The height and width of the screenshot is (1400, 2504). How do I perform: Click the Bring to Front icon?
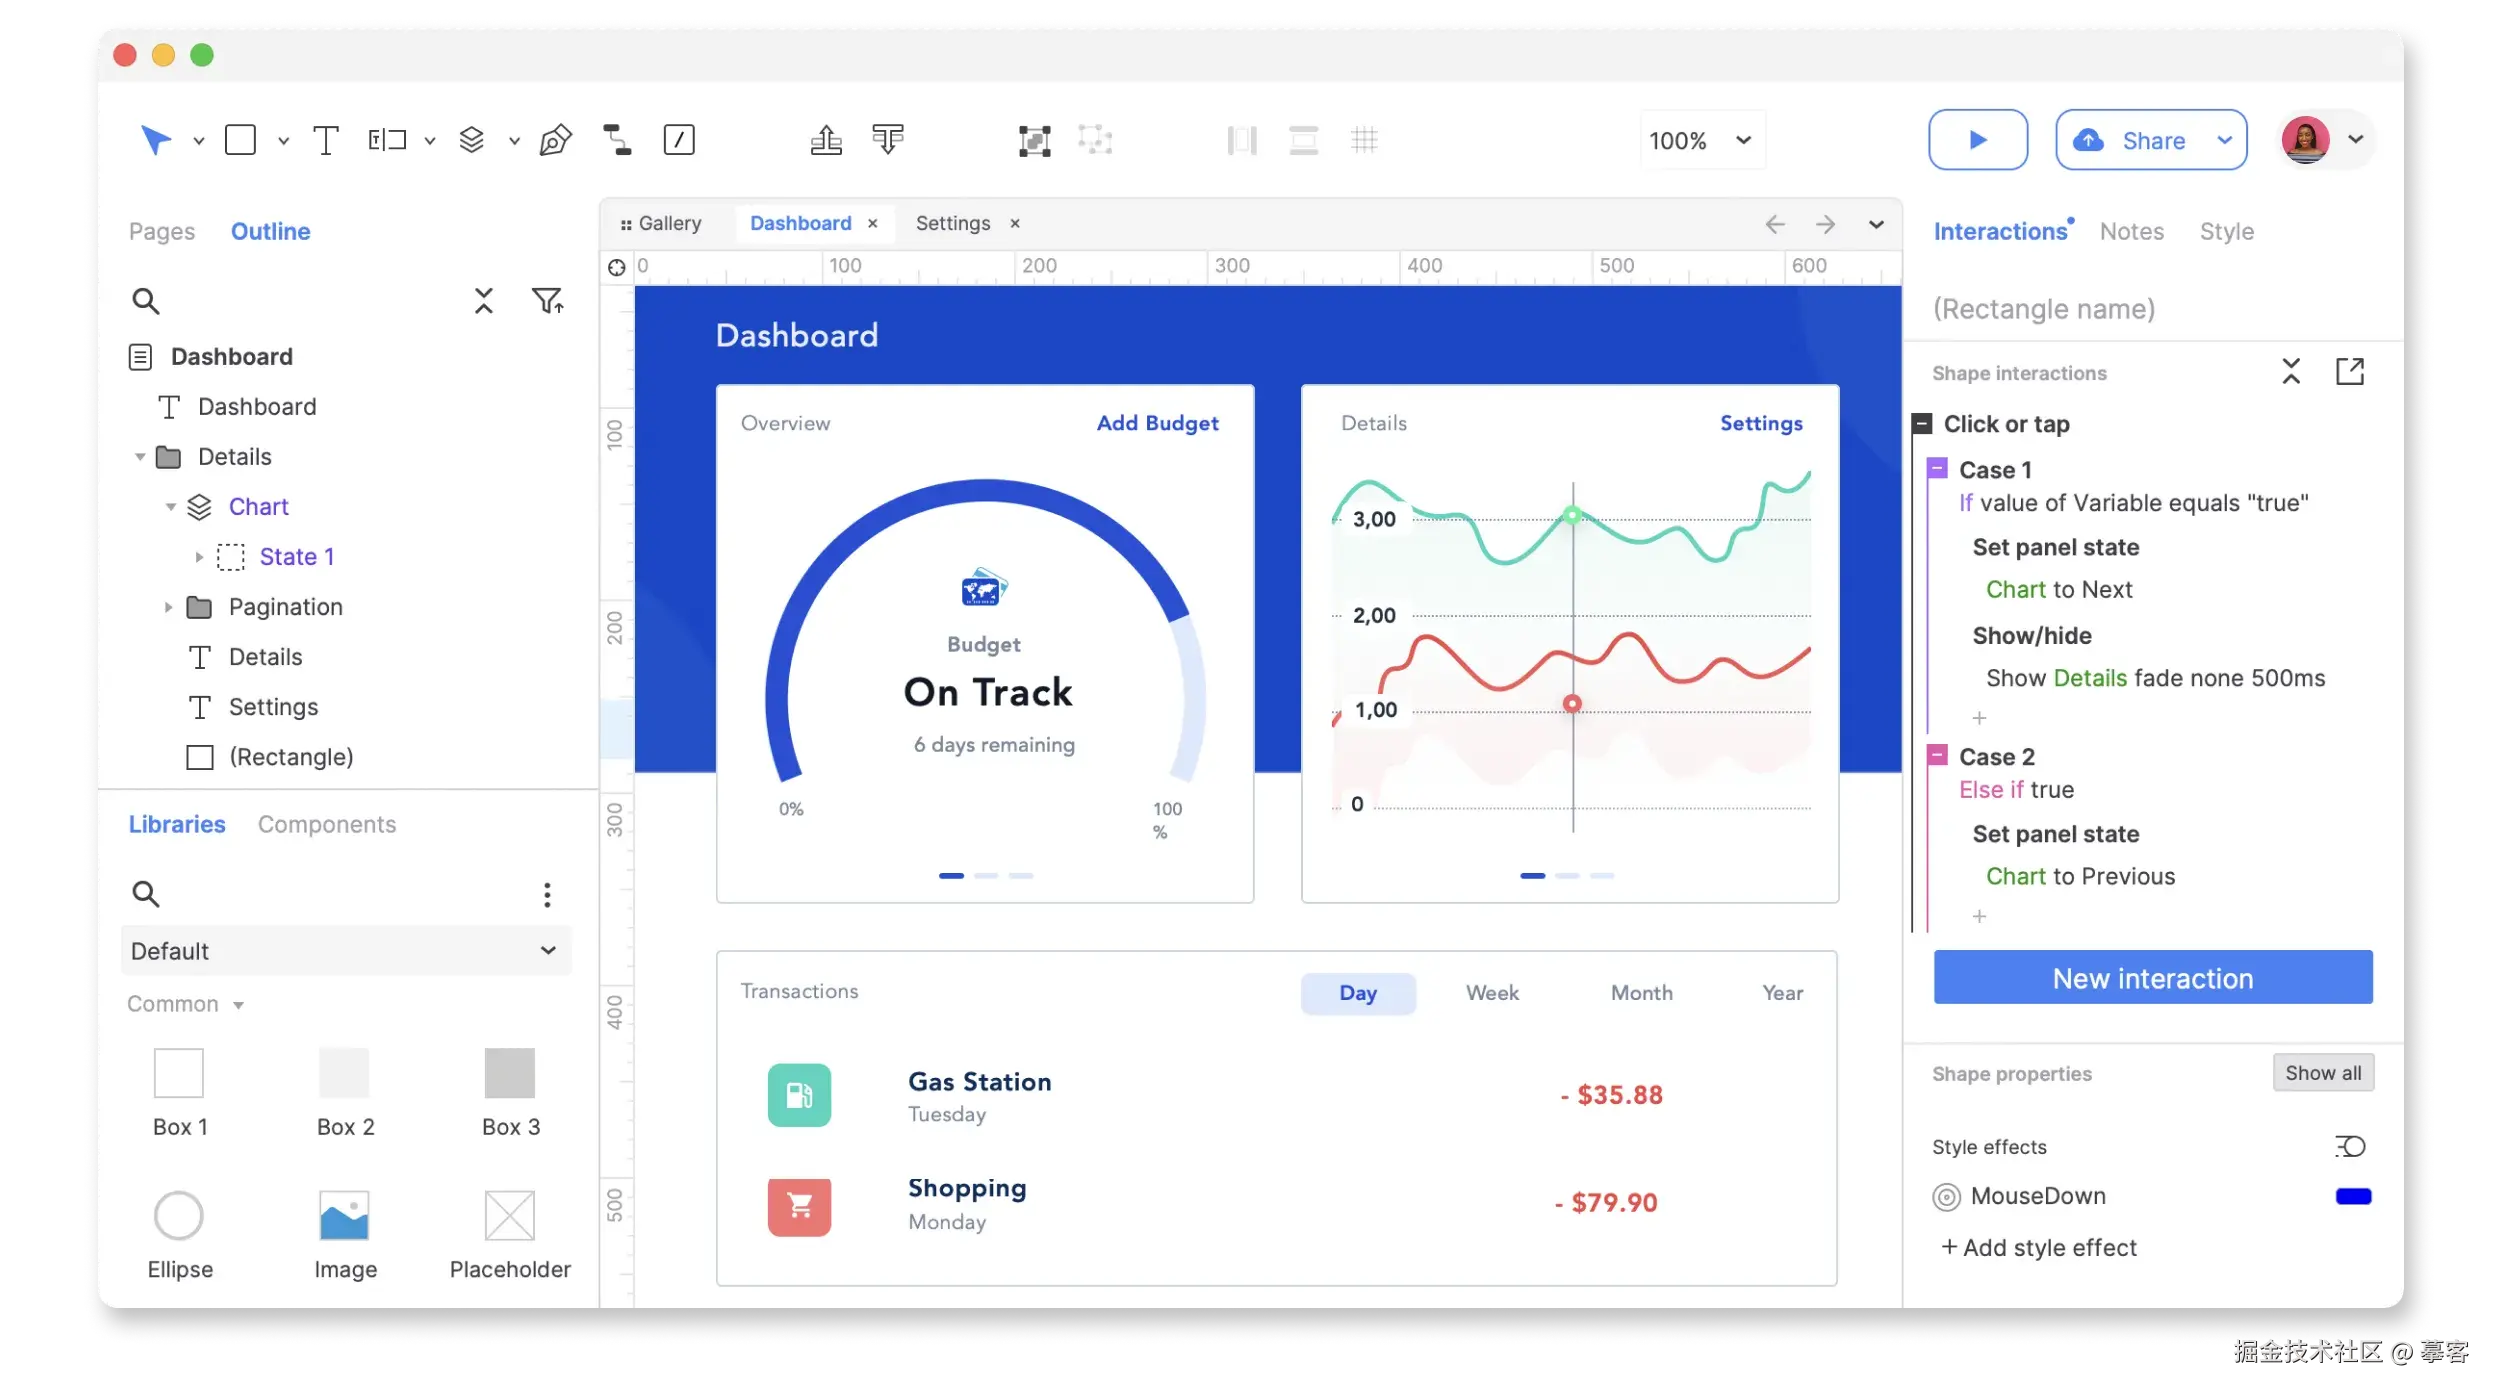(x=826, y=140)
